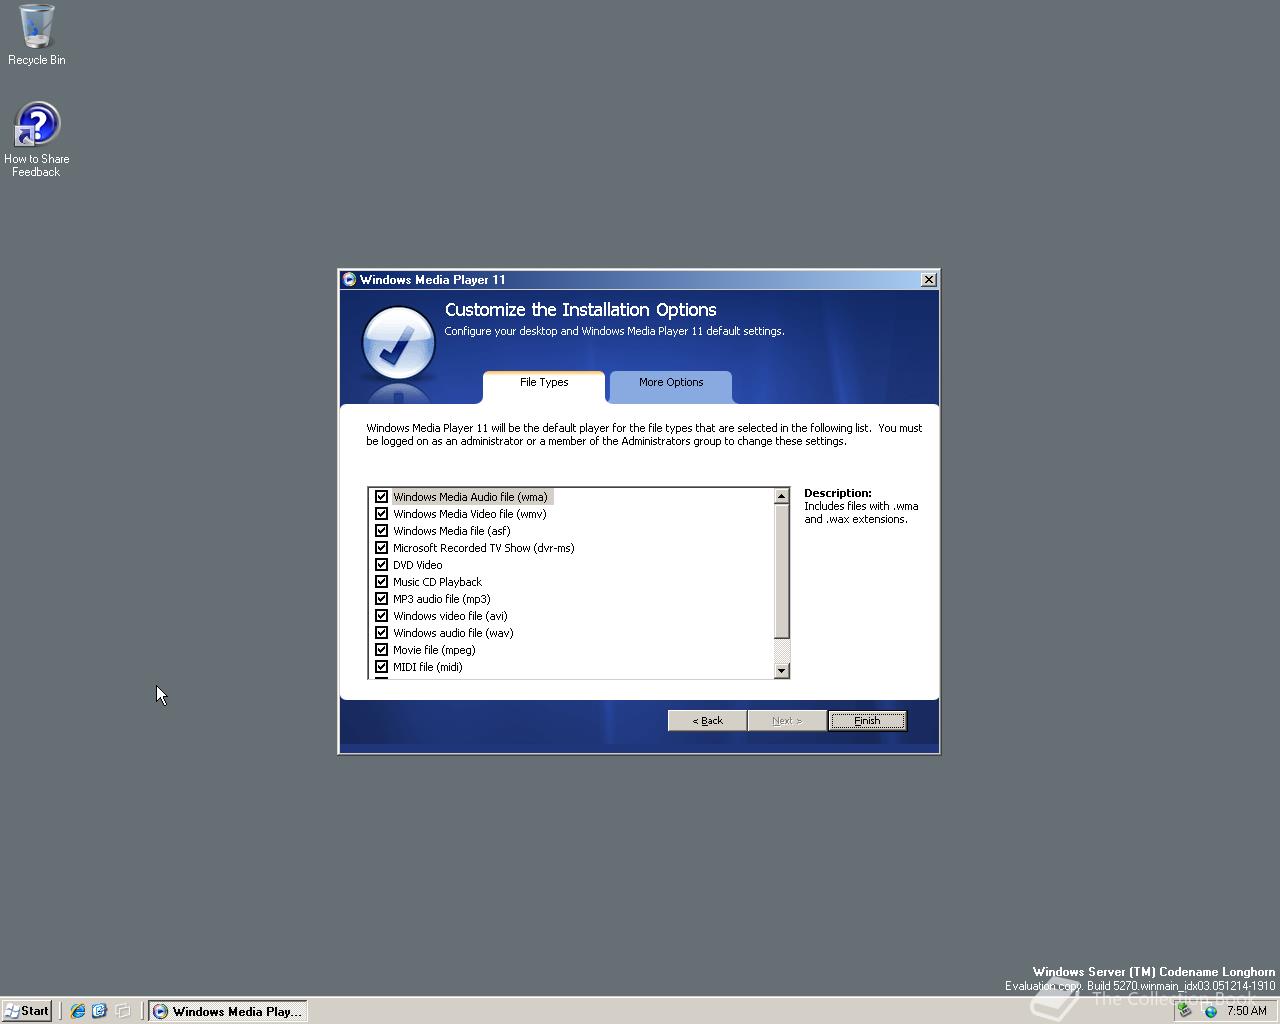Uncheck the Music CD Playback checkbox

[x=381, y=582]
